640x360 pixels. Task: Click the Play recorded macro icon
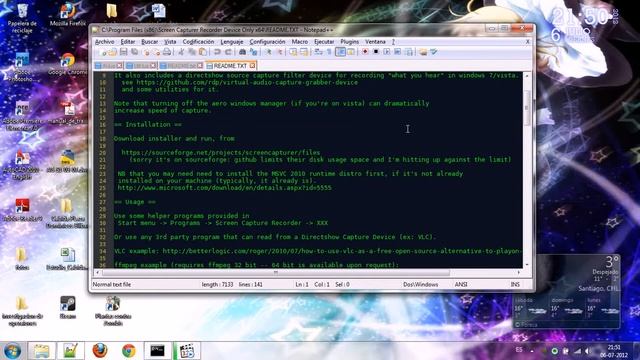click(387, 52)
